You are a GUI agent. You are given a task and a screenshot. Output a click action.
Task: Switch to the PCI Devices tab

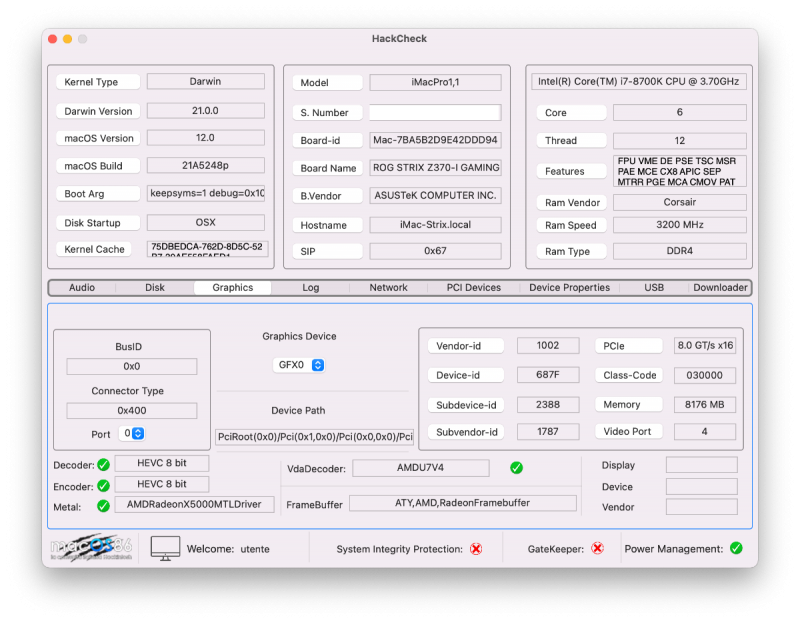coord(474,287)
